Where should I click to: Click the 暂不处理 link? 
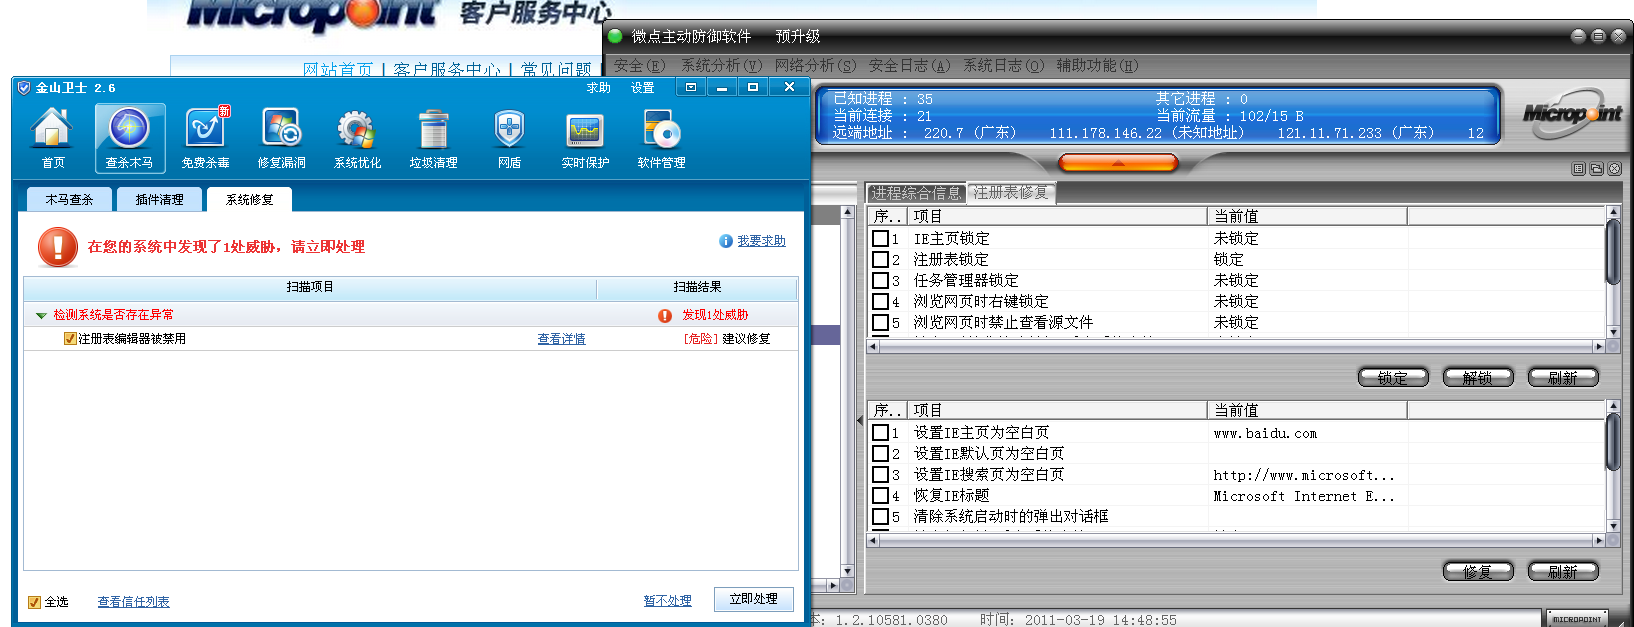pyautogui.click(x=668, y=601)
